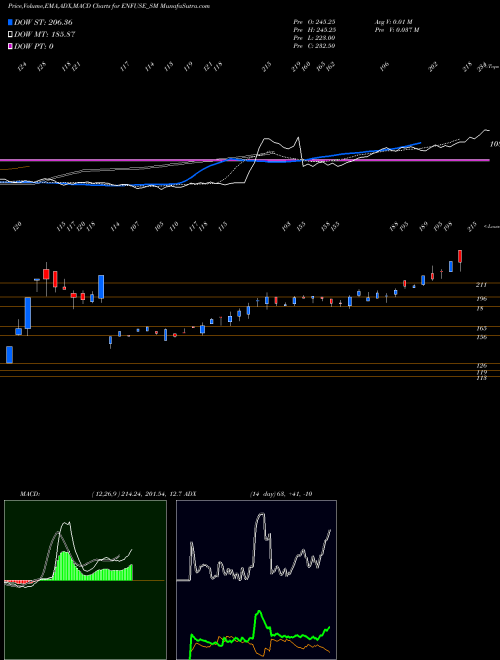
Task: Click the 165 price level label
Action: tap(481, 328)
